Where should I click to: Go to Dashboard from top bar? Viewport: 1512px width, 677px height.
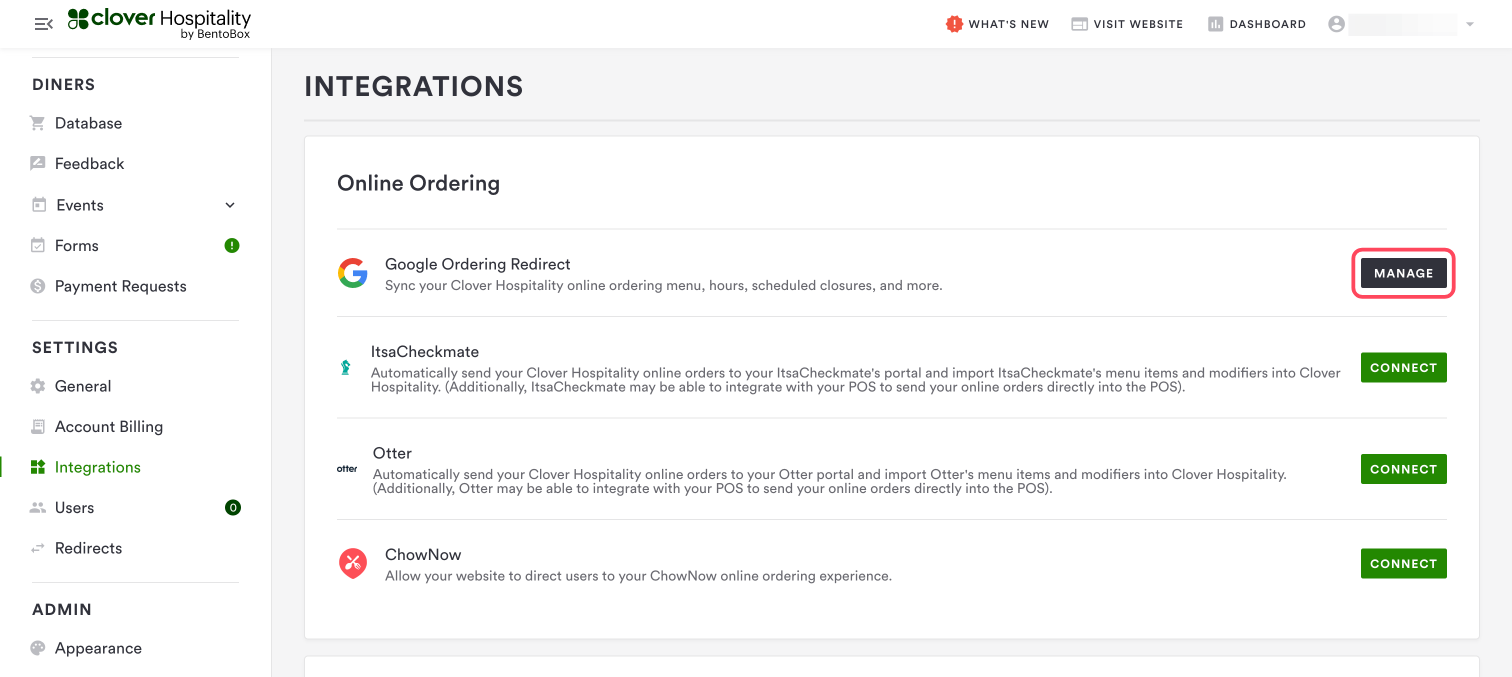click(x=1257, y=24)
